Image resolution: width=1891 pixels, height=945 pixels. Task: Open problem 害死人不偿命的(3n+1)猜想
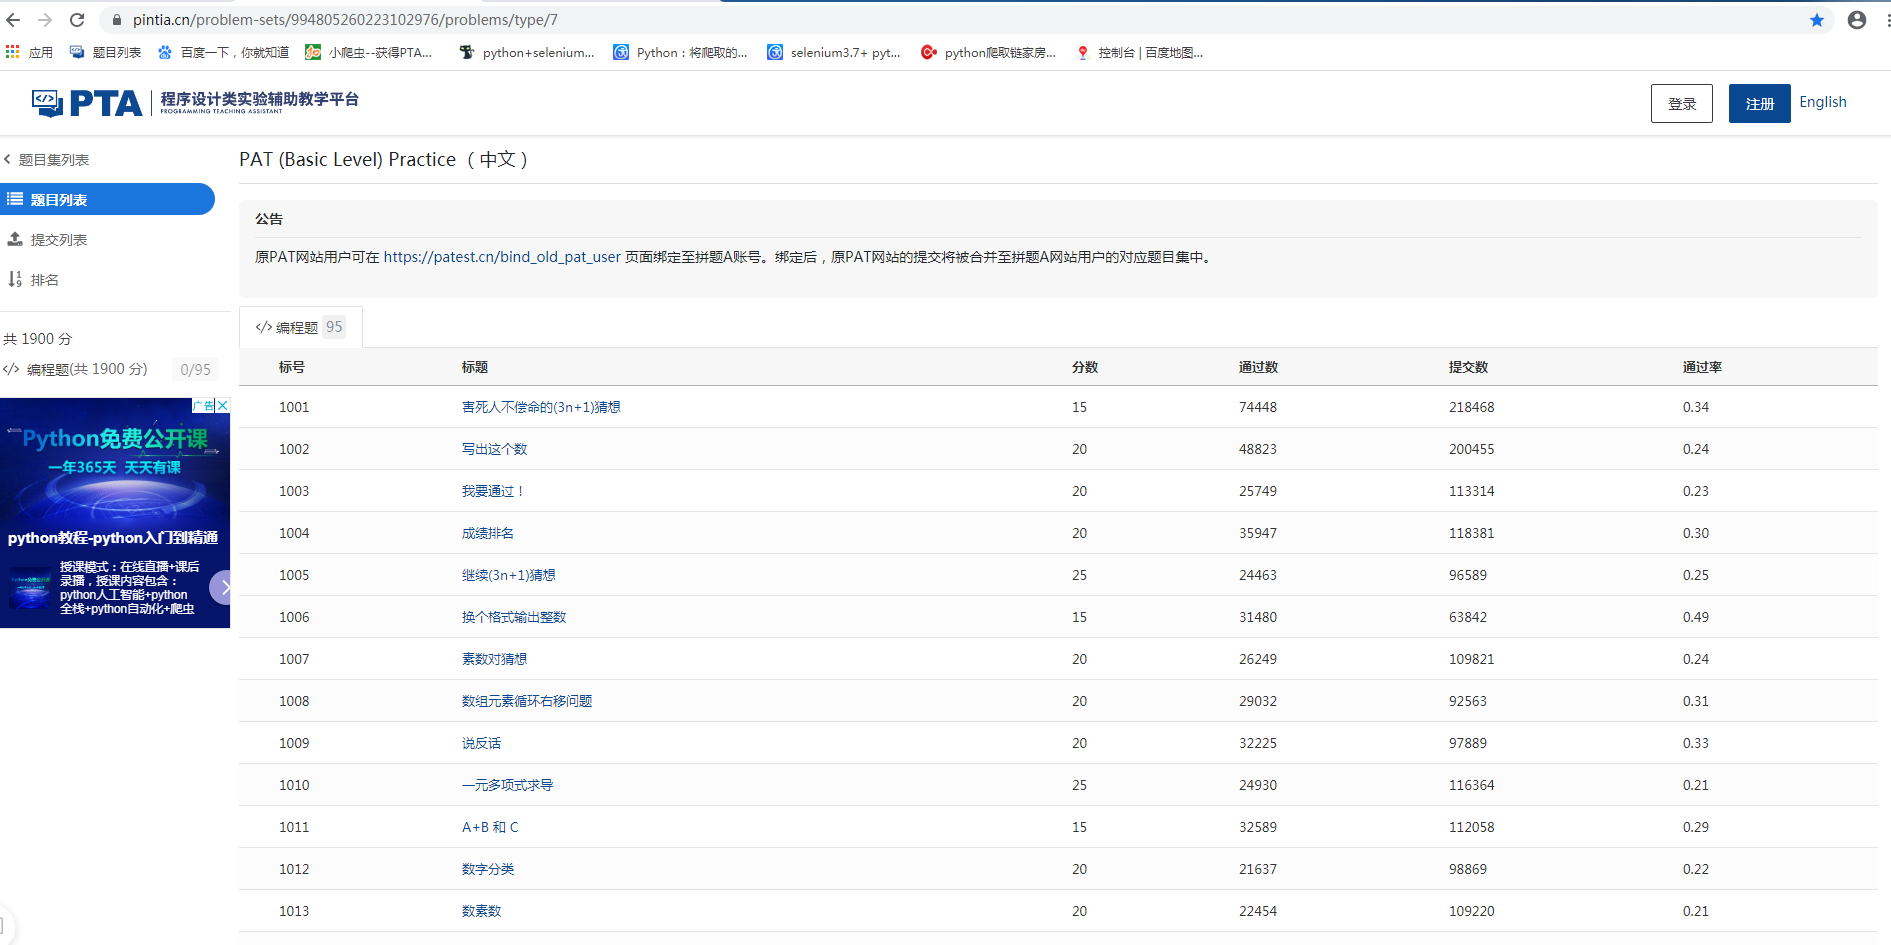540,407
